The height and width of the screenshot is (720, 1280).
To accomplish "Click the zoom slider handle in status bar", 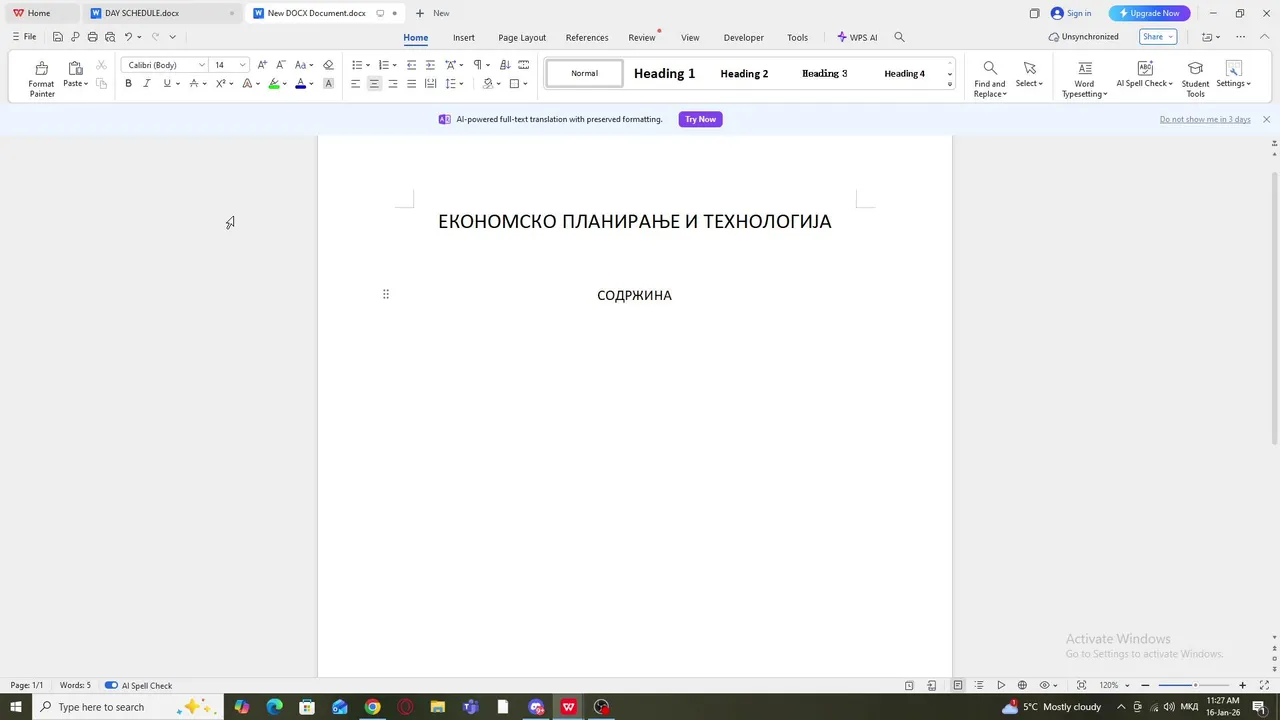I will (x=1195, y=685).
